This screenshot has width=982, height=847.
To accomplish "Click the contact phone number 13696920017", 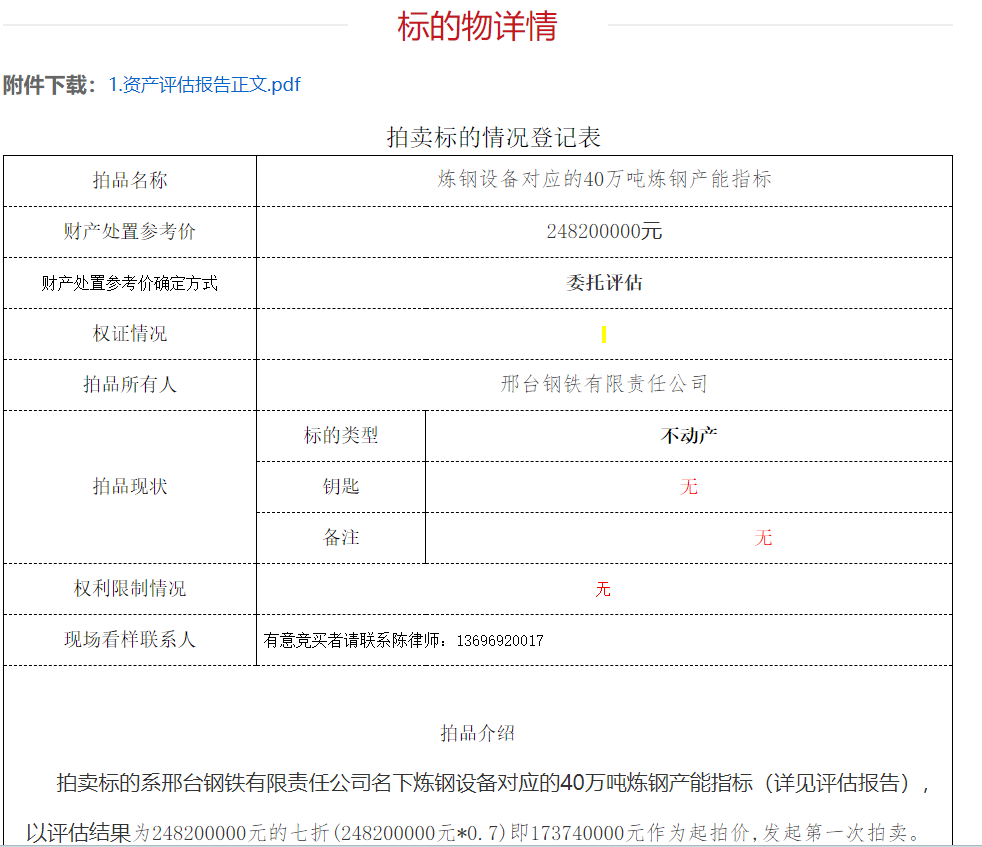I will click(x=499, y=641).
